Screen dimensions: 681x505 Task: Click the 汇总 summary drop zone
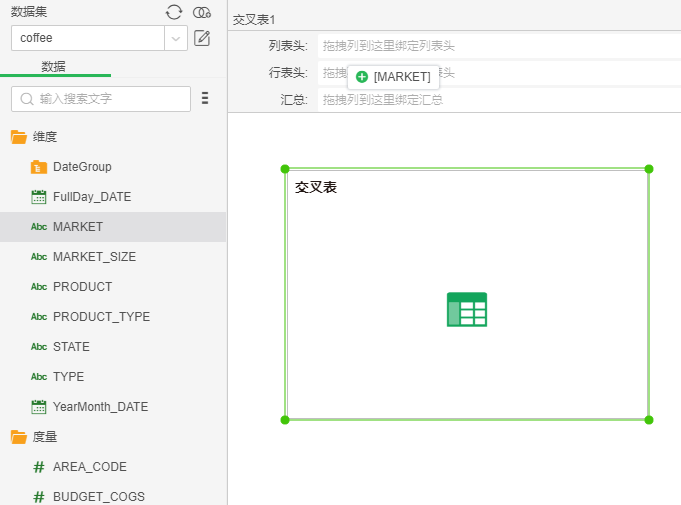pos(498,99)
